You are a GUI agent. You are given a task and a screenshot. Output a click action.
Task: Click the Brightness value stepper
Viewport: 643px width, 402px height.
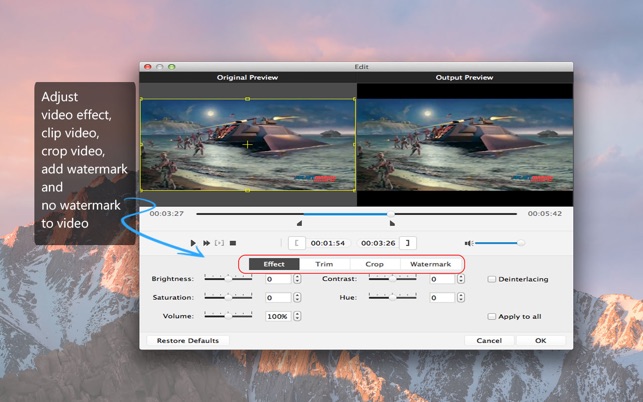[x=297, y=279]
